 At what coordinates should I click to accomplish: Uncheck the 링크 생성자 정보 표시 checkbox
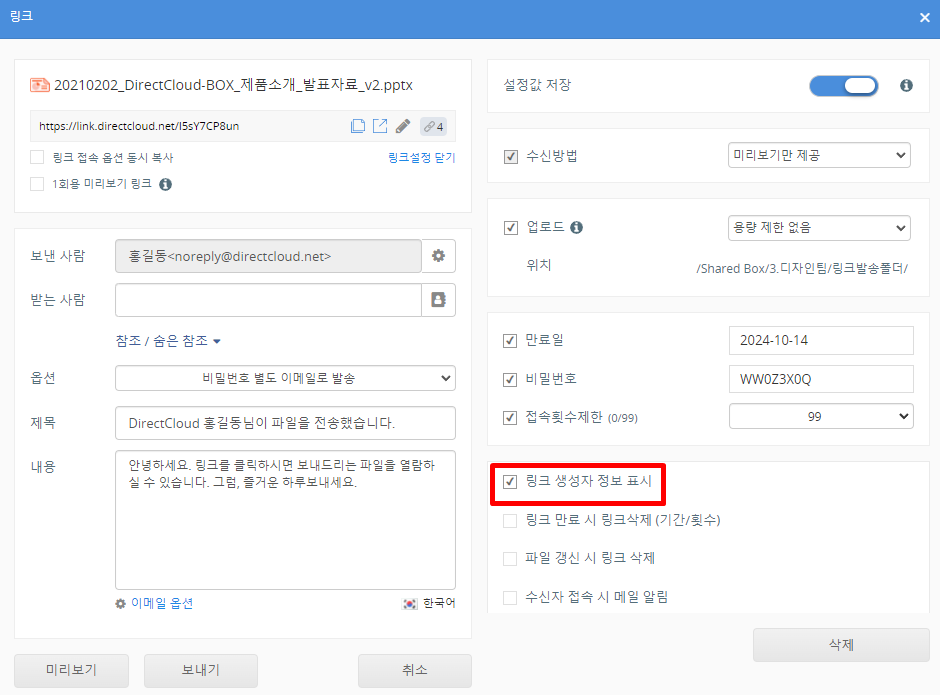click(x=510, y=482)
